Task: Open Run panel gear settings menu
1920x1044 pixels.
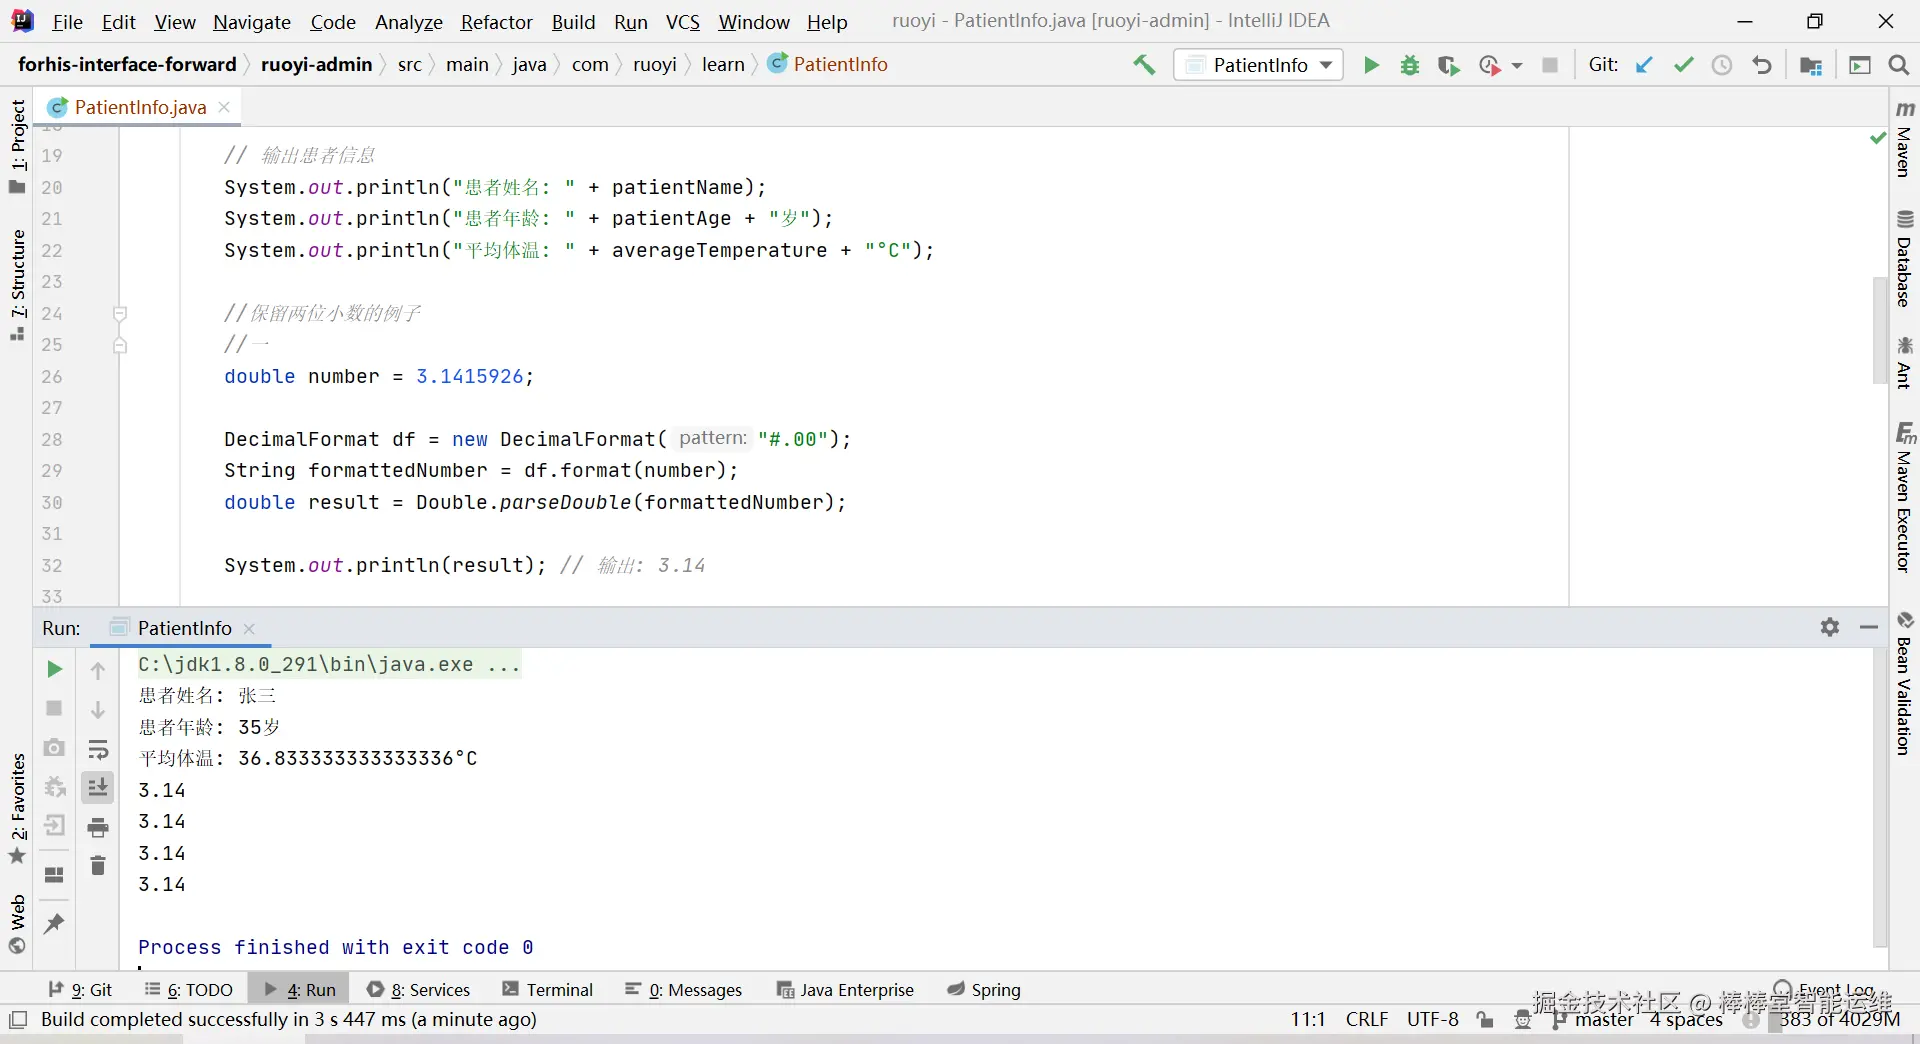Action: click(x=1830, y=627)
